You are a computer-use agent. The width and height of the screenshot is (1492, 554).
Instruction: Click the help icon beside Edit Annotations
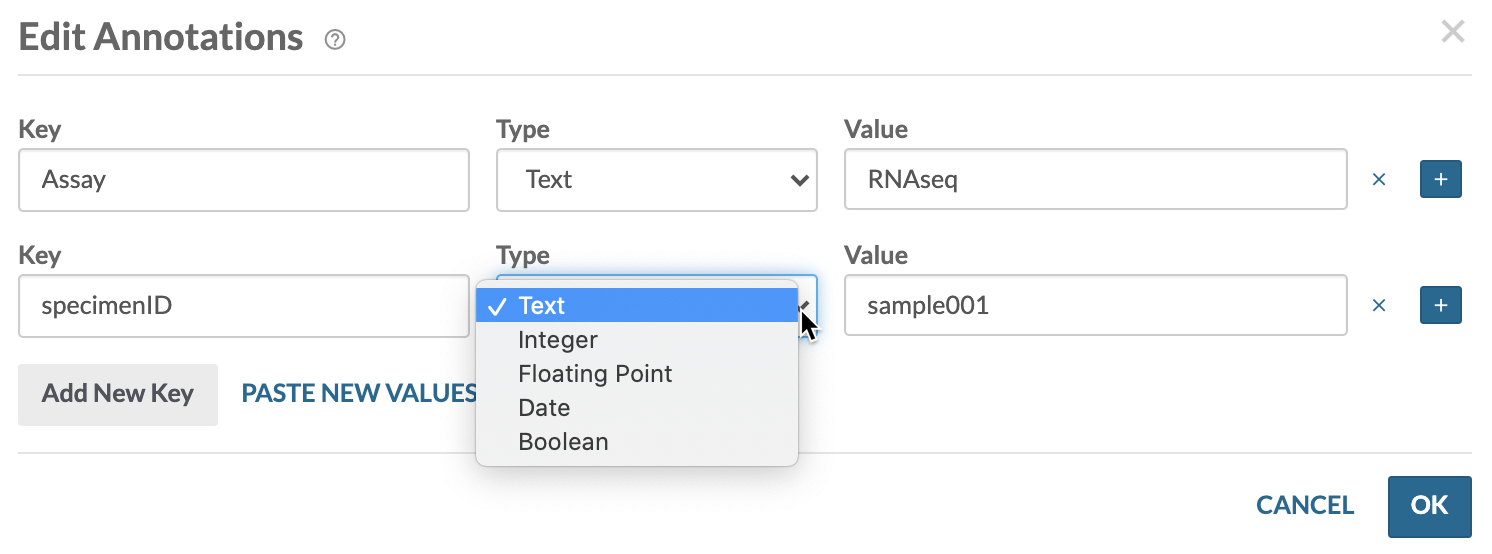336,40
